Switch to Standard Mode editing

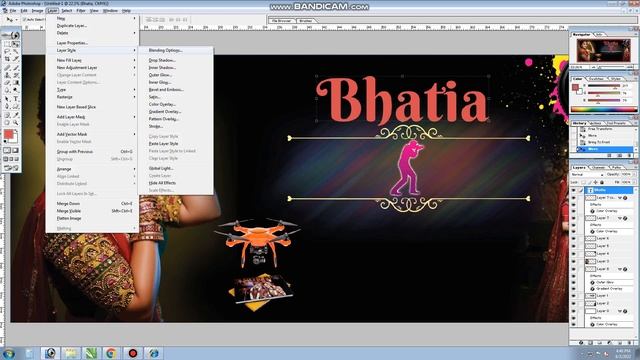(x=7, y=150)
